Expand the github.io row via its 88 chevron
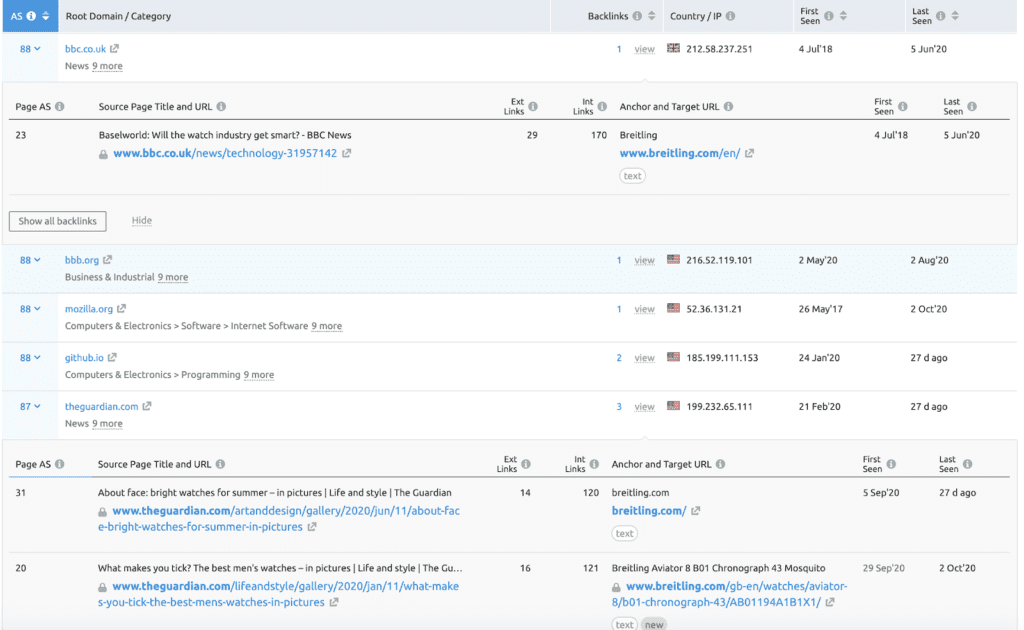 pyautogui.click(x=30, y=358)
